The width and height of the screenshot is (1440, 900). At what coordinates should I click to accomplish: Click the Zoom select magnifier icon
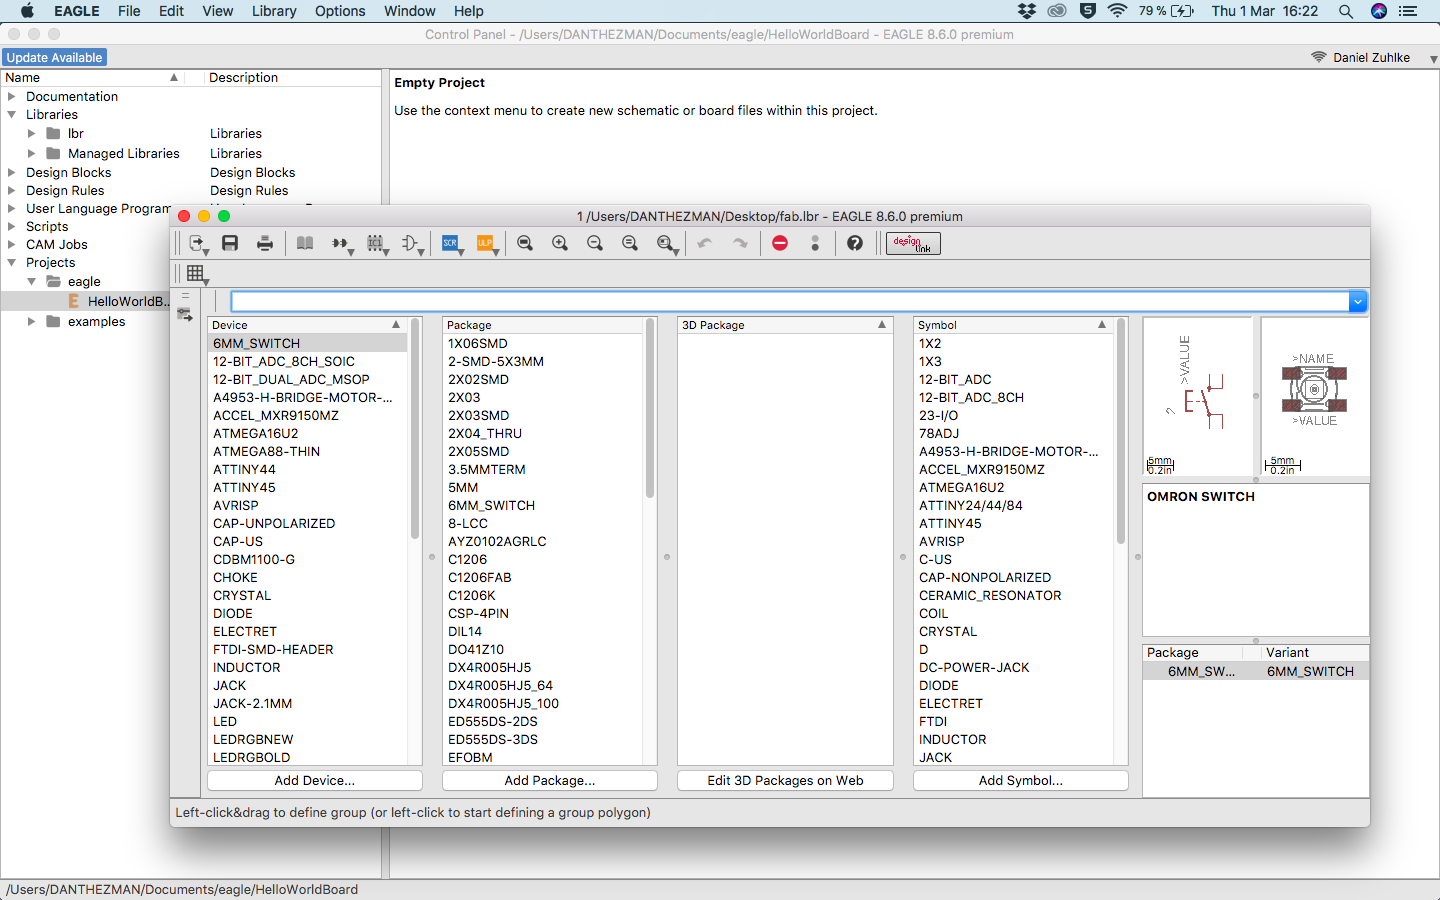(x=666, y=243)
